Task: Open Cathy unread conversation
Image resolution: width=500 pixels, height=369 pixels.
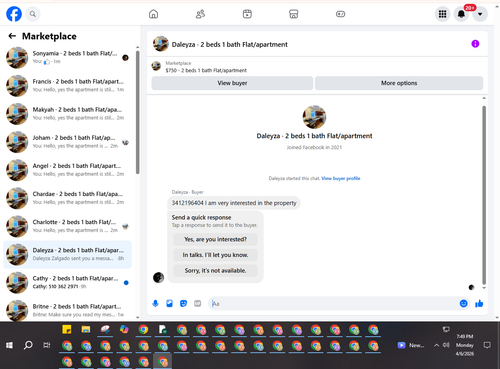Action: point(67,283)
